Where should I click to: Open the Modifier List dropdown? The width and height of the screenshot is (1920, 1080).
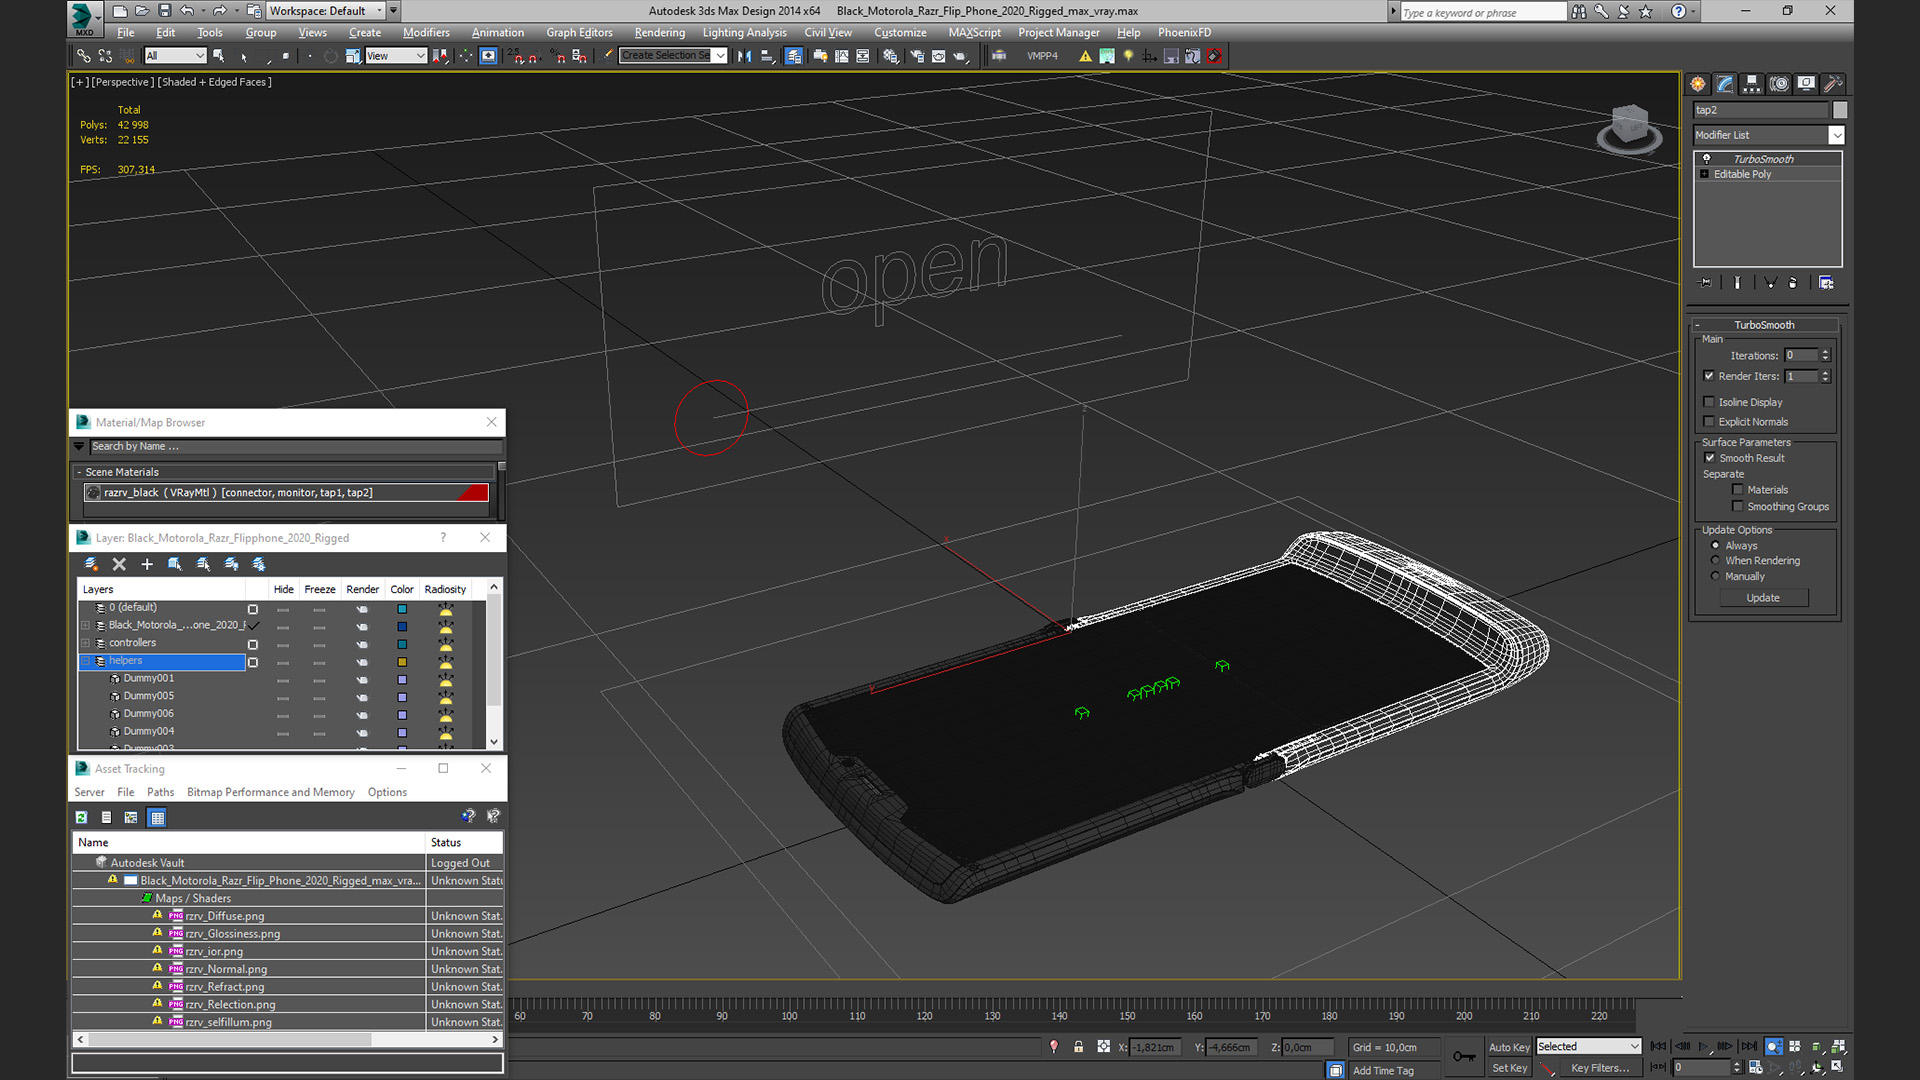(1768, 135)
